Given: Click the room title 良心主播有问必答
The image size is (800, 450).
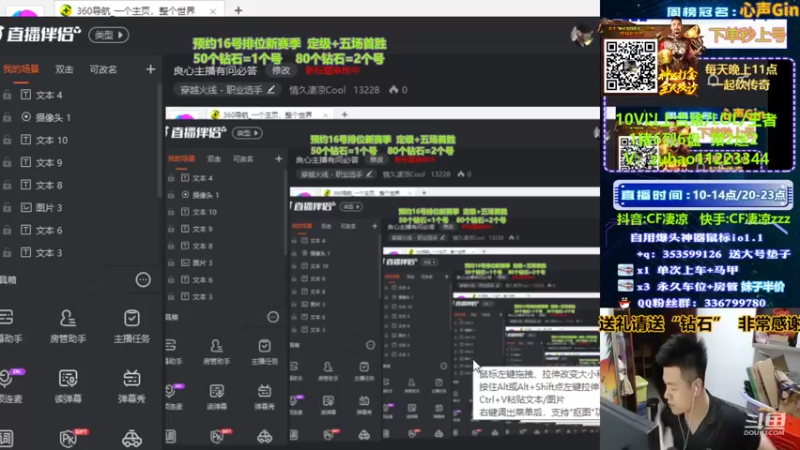Looking at the screenshot, I should 215,70.
